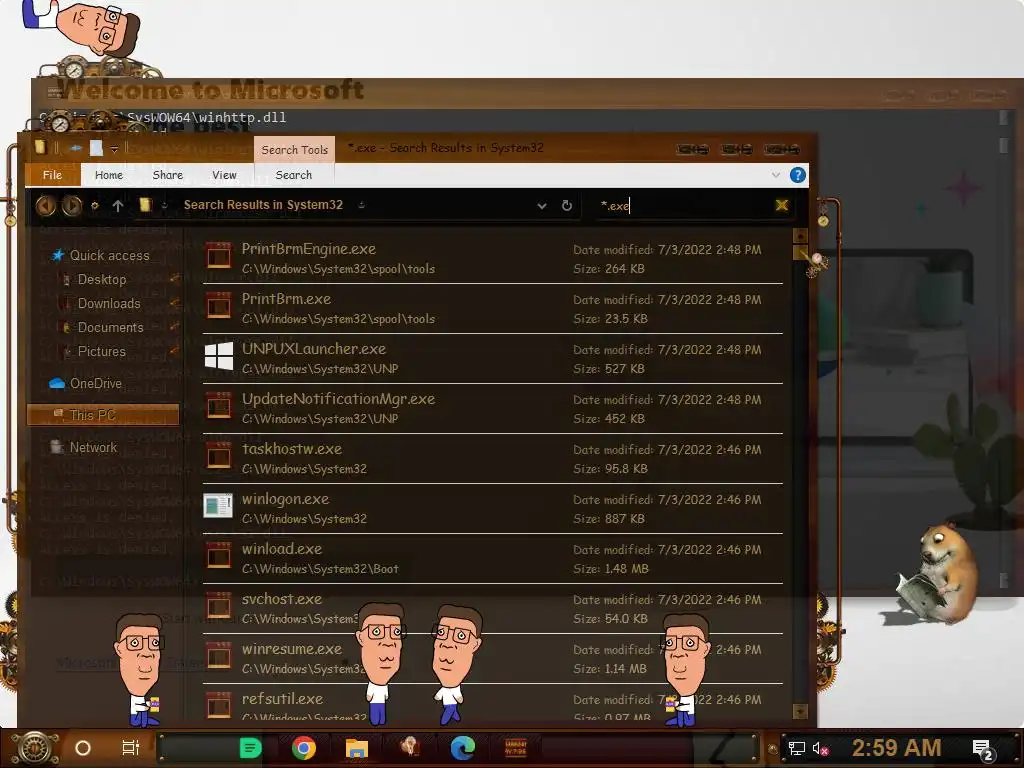Open Downloads in navigation pane
The image size is (1024, 768).
click(109, 304)
